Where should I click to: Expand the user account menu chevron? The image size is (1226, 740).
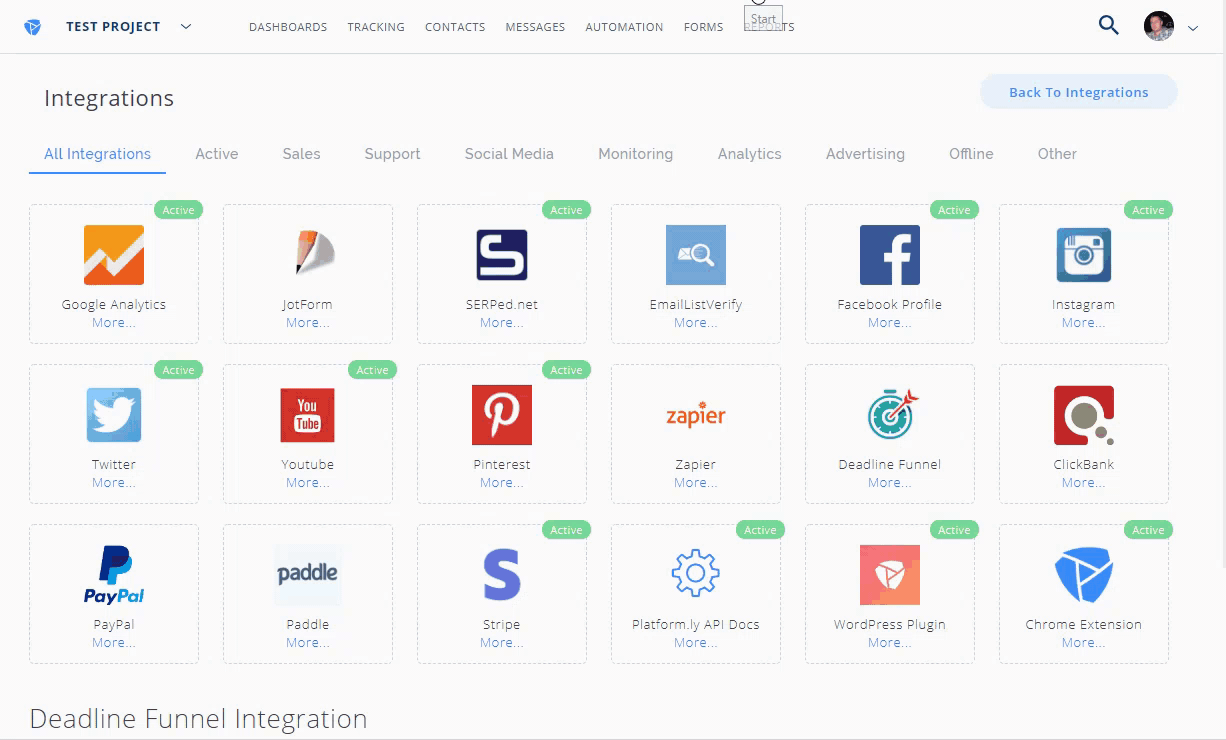pos(1193,29)
